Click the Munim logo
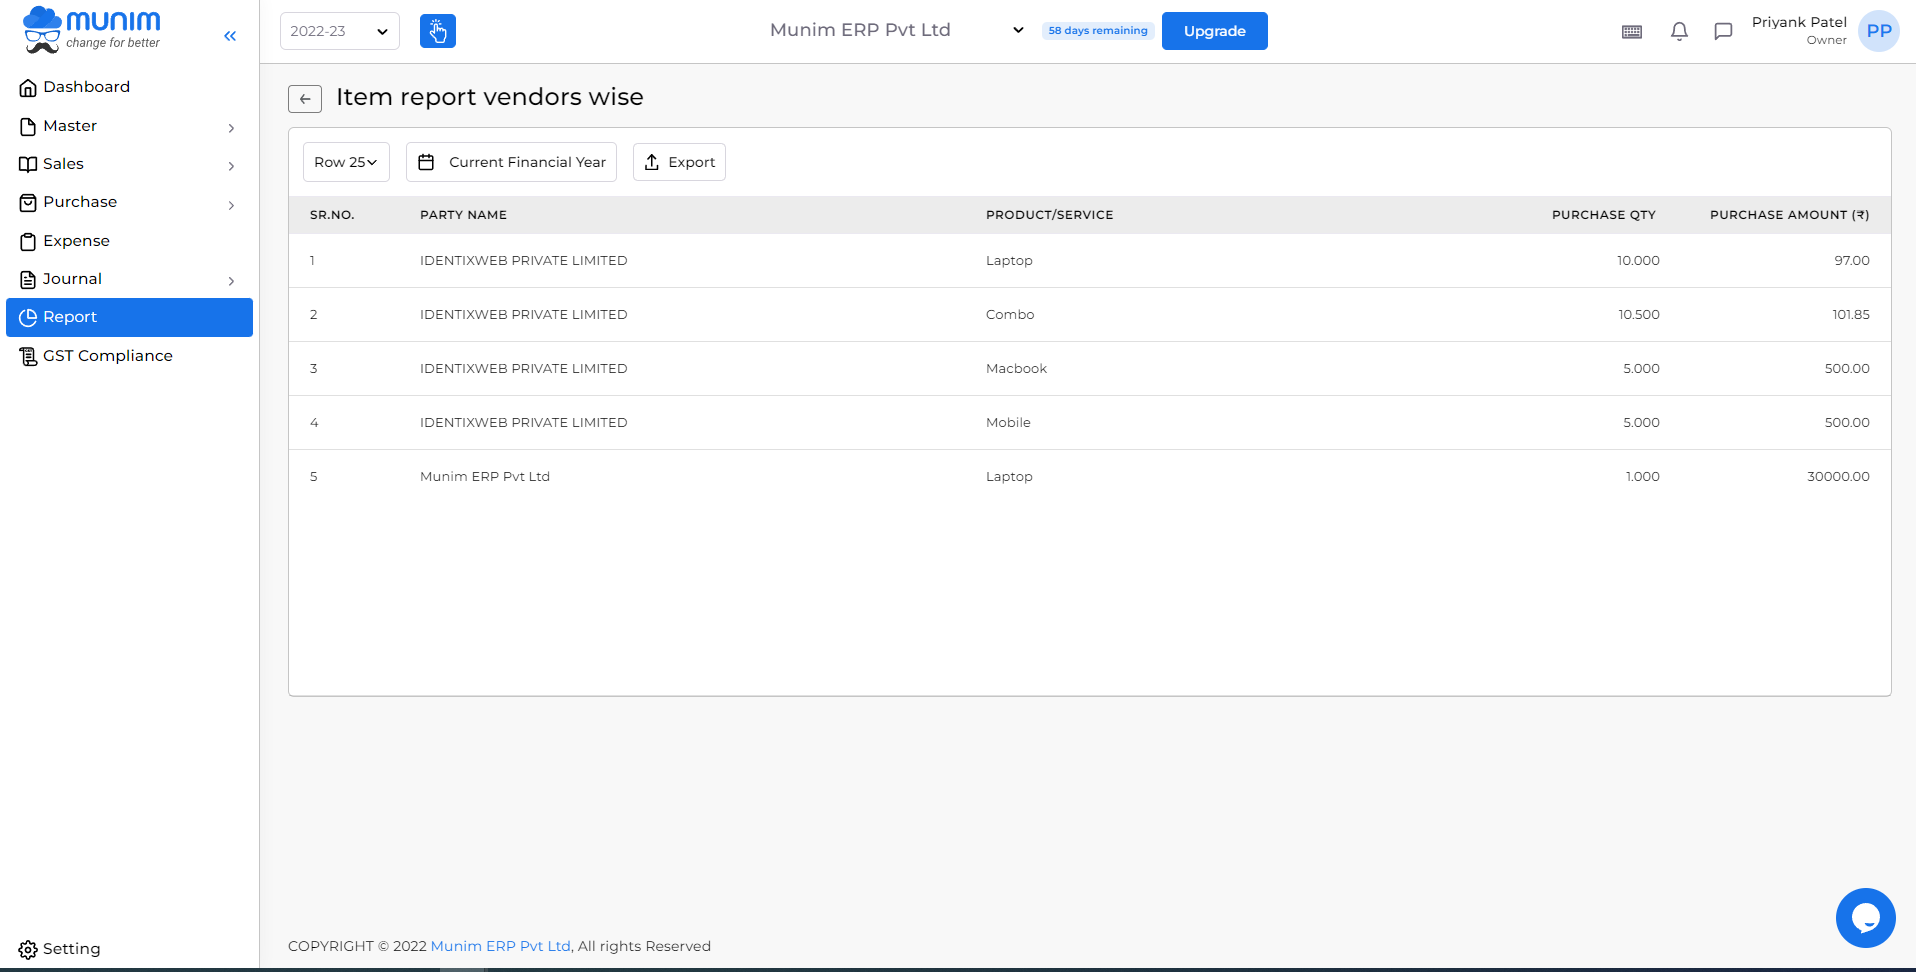 (x=92, y=30)
